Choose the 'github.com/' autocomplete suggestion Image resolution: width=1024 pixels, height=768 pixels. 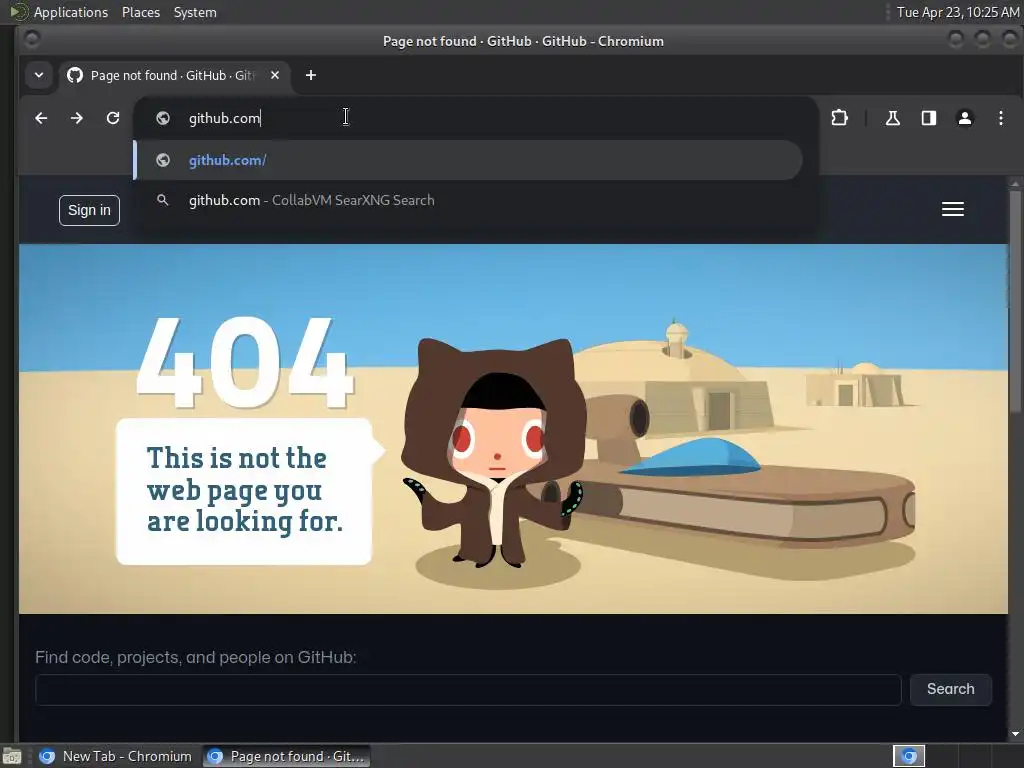click(468, 160)
